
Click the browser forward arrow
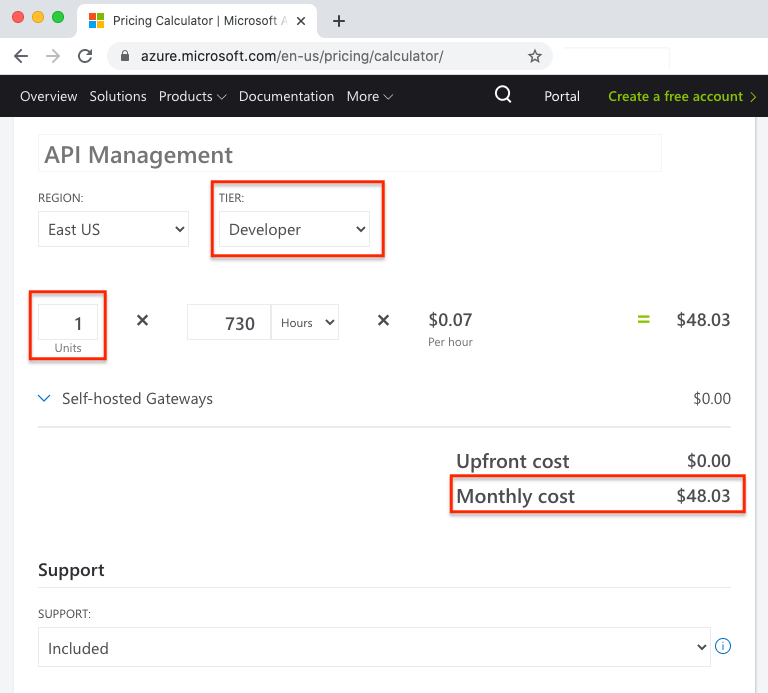pos(53,56)
